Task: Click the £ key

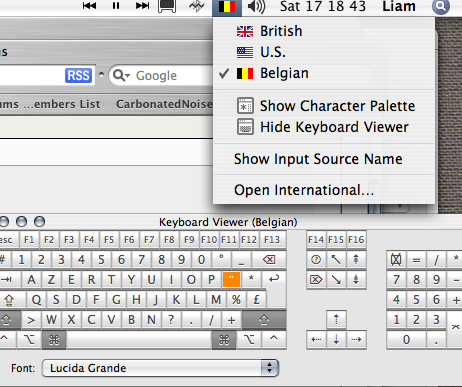Action: (x=256, y=299)
